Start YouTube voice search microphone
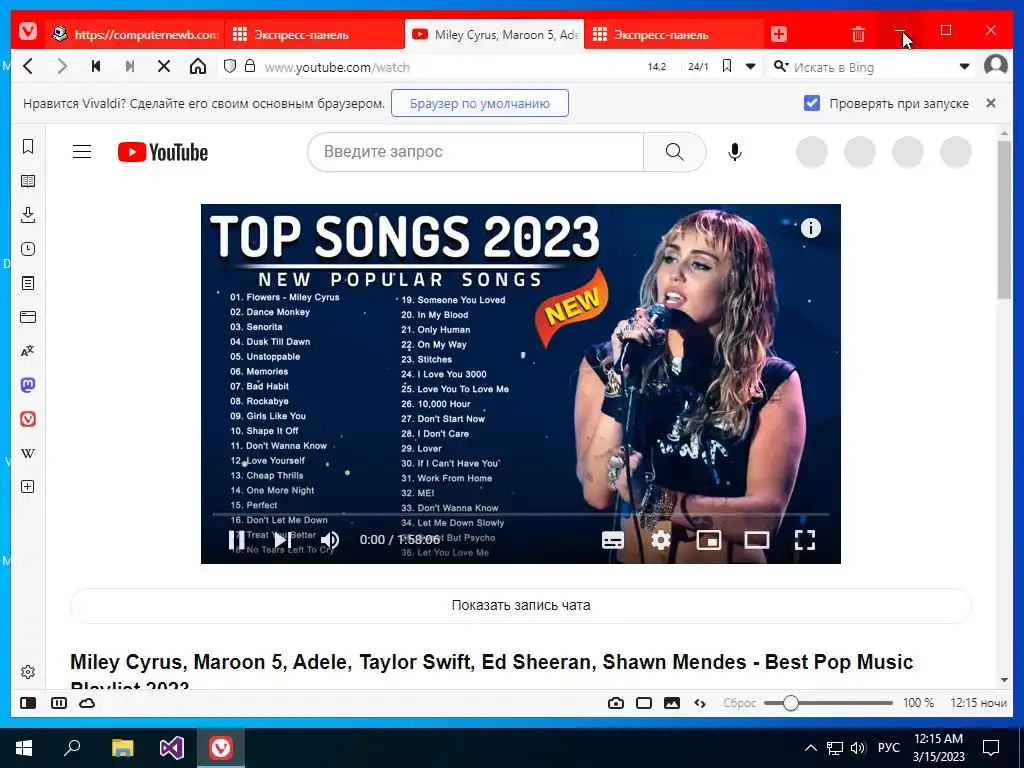This screenshot has height=768, width=1024. click(x=735, y=152)
